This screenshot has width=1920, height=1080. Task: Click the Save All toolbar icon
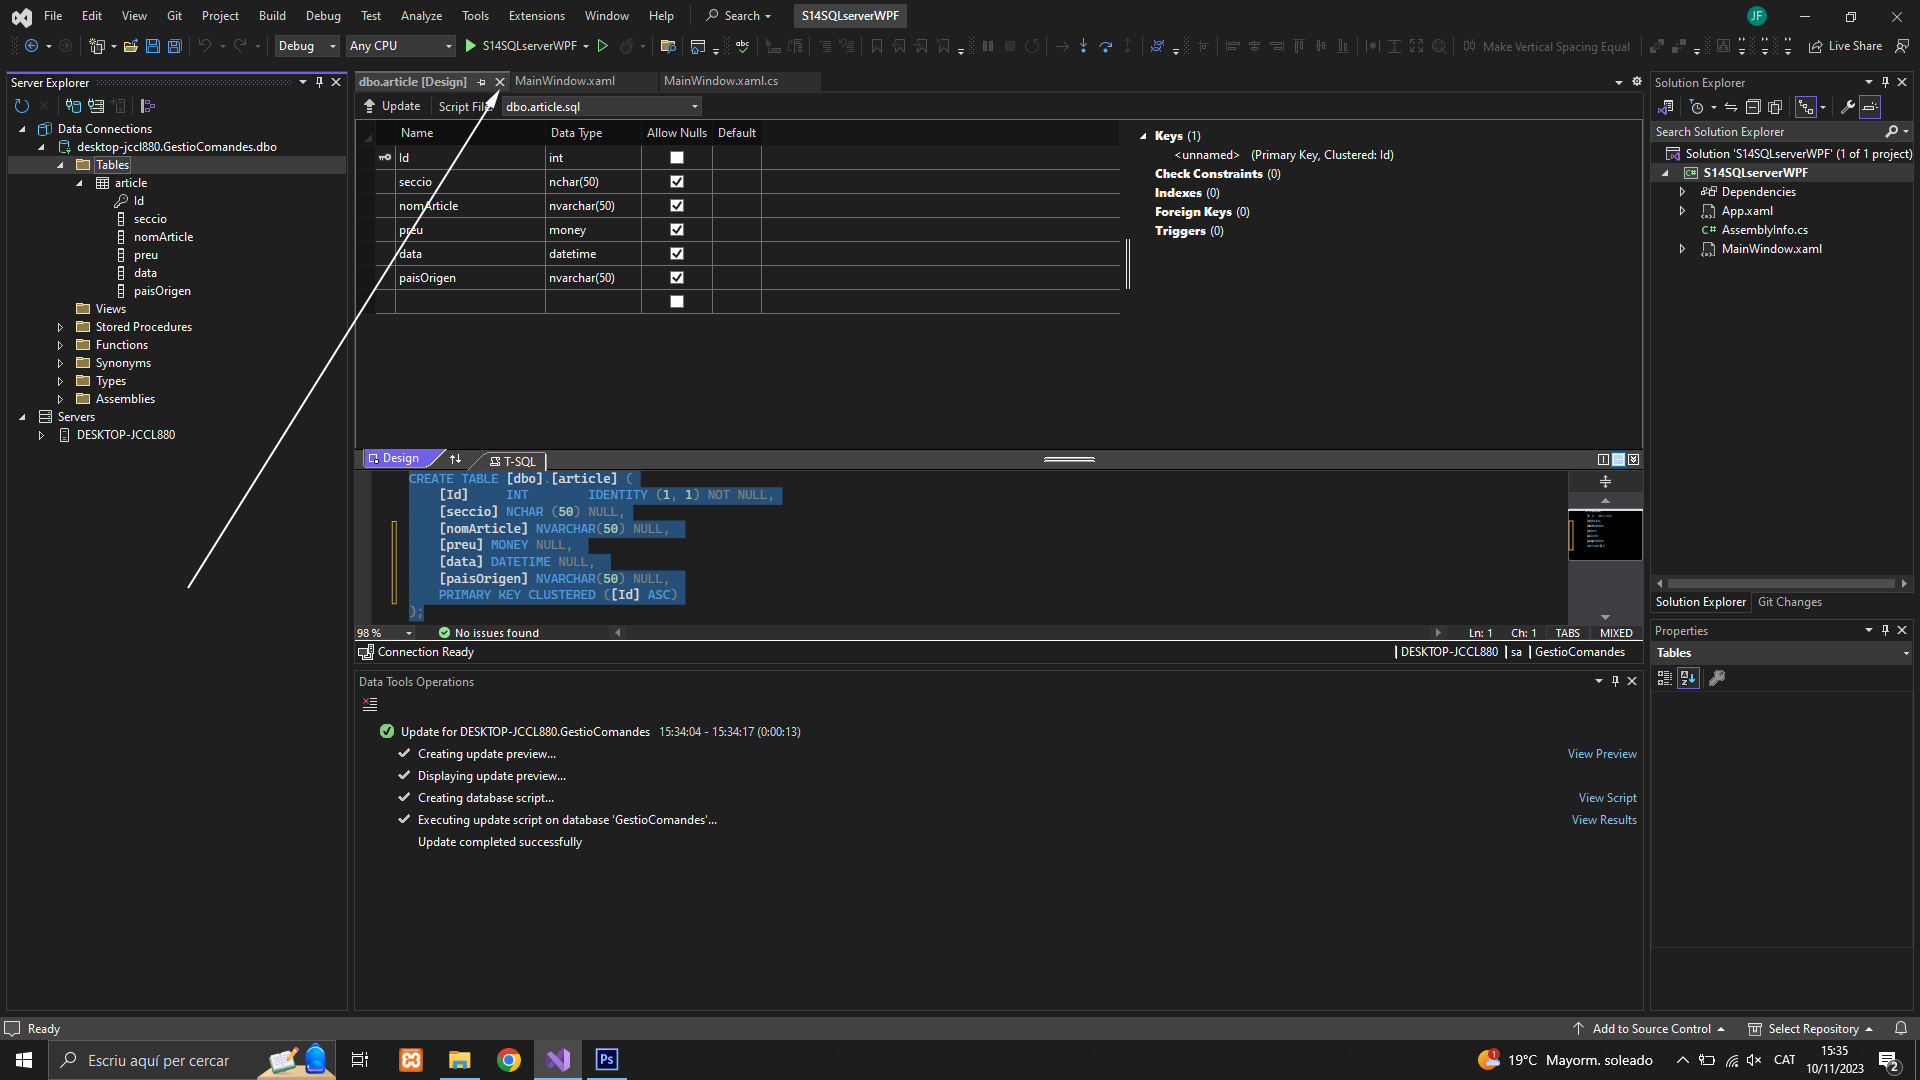coord(174,46)
